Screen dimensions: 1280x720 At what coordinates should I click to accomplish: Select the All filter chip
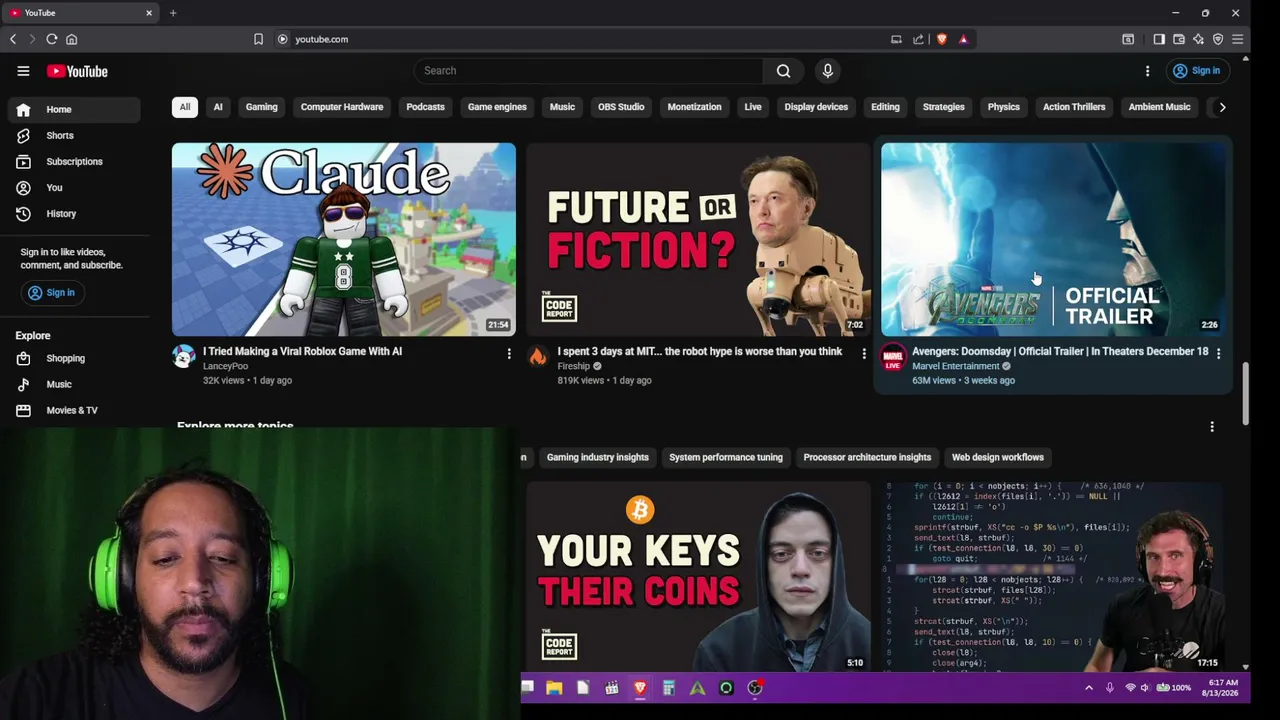coord(184,107)
